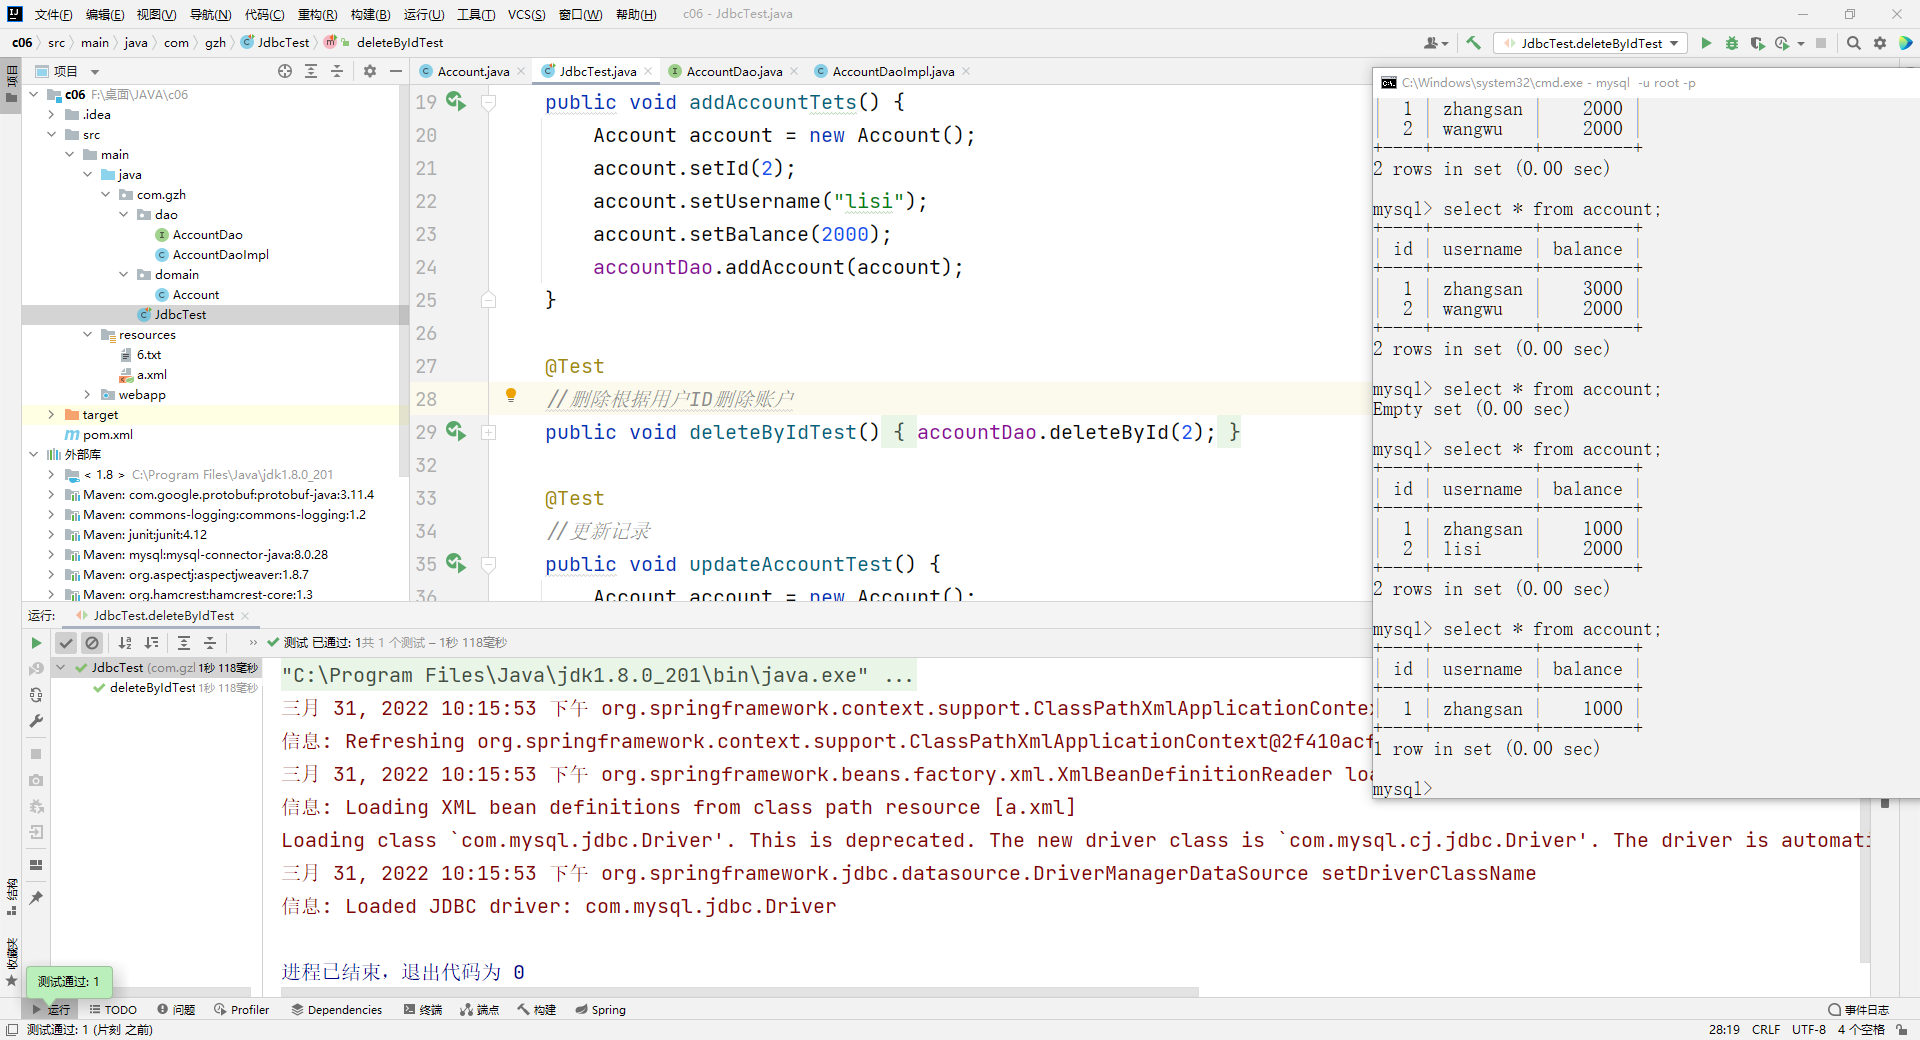Collapse the 外部库 node
1920x1040 pixels.
point(33,454)
